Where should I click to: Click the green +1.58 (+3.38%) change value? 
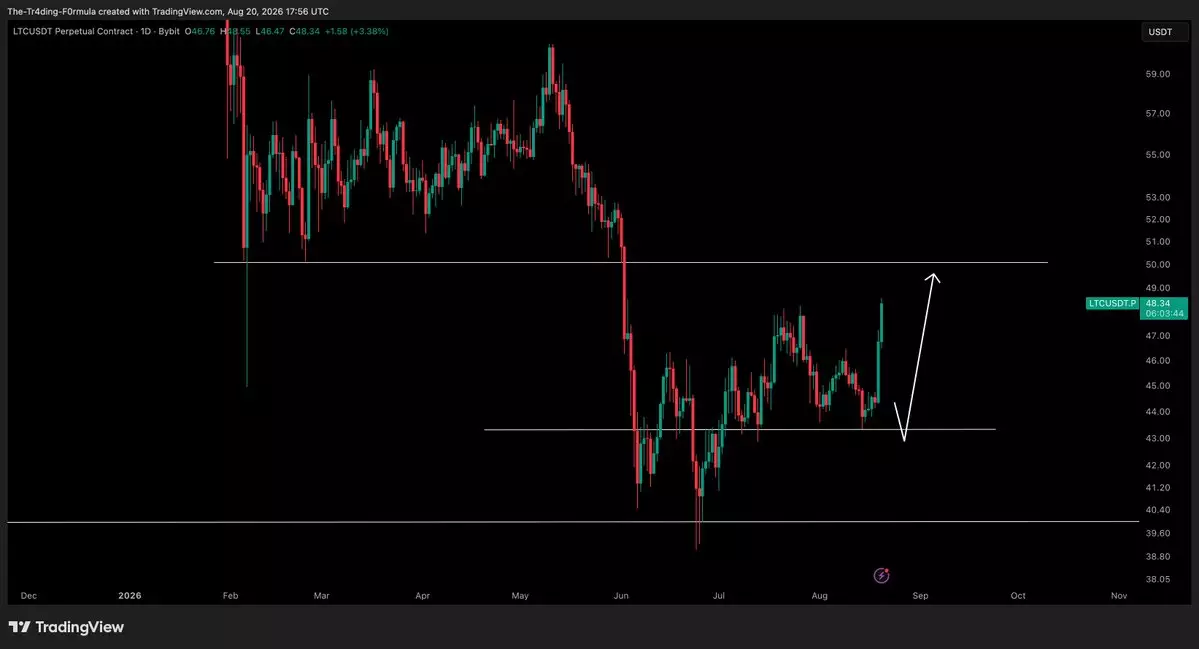pos(356,31)
